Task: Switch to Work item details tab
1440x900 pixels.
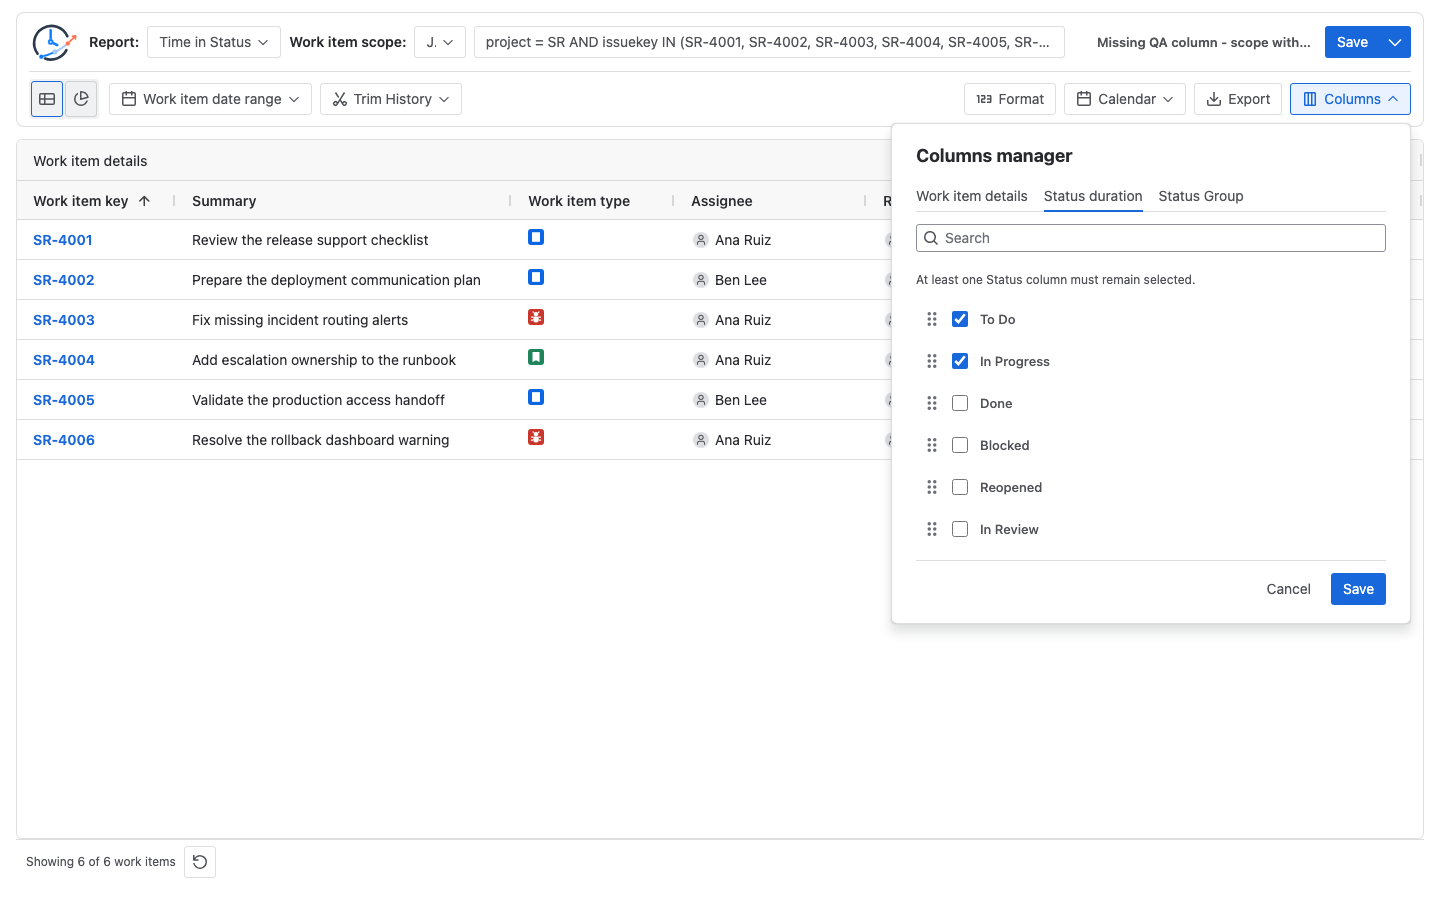Action: (972, 196)
